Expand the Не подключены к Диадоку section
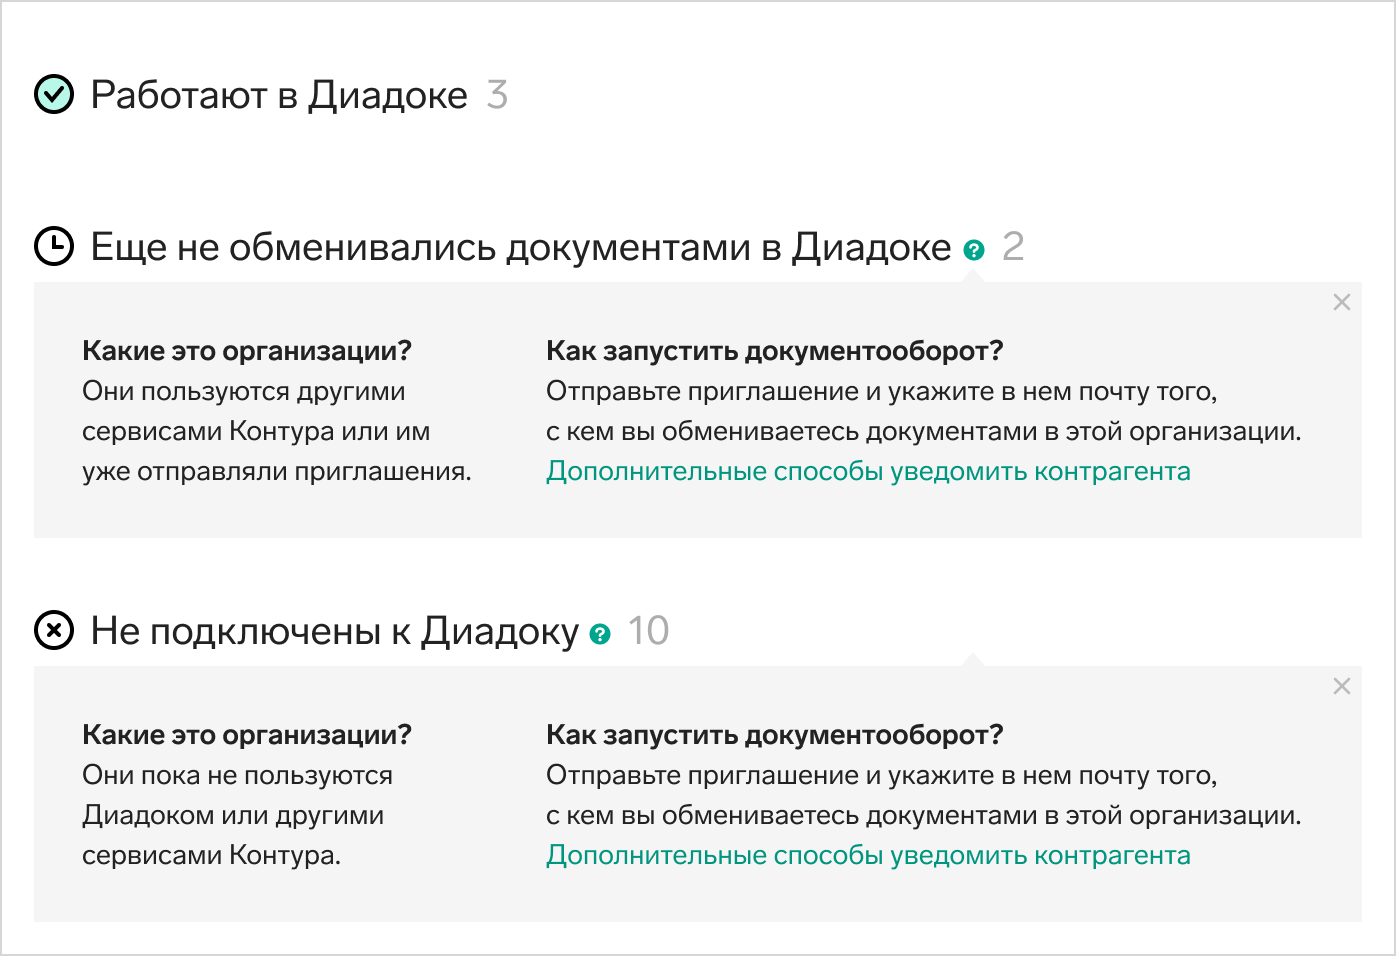Viewport: 1396px width, 956px height. [x=335, y=631]
